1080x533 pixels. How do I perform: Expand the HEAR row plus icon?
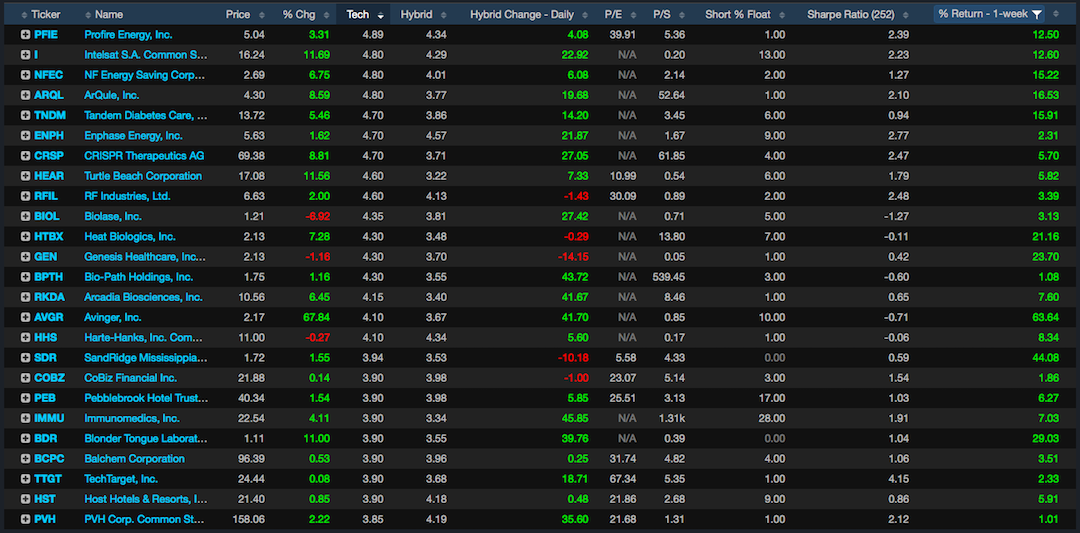[25, 176]
